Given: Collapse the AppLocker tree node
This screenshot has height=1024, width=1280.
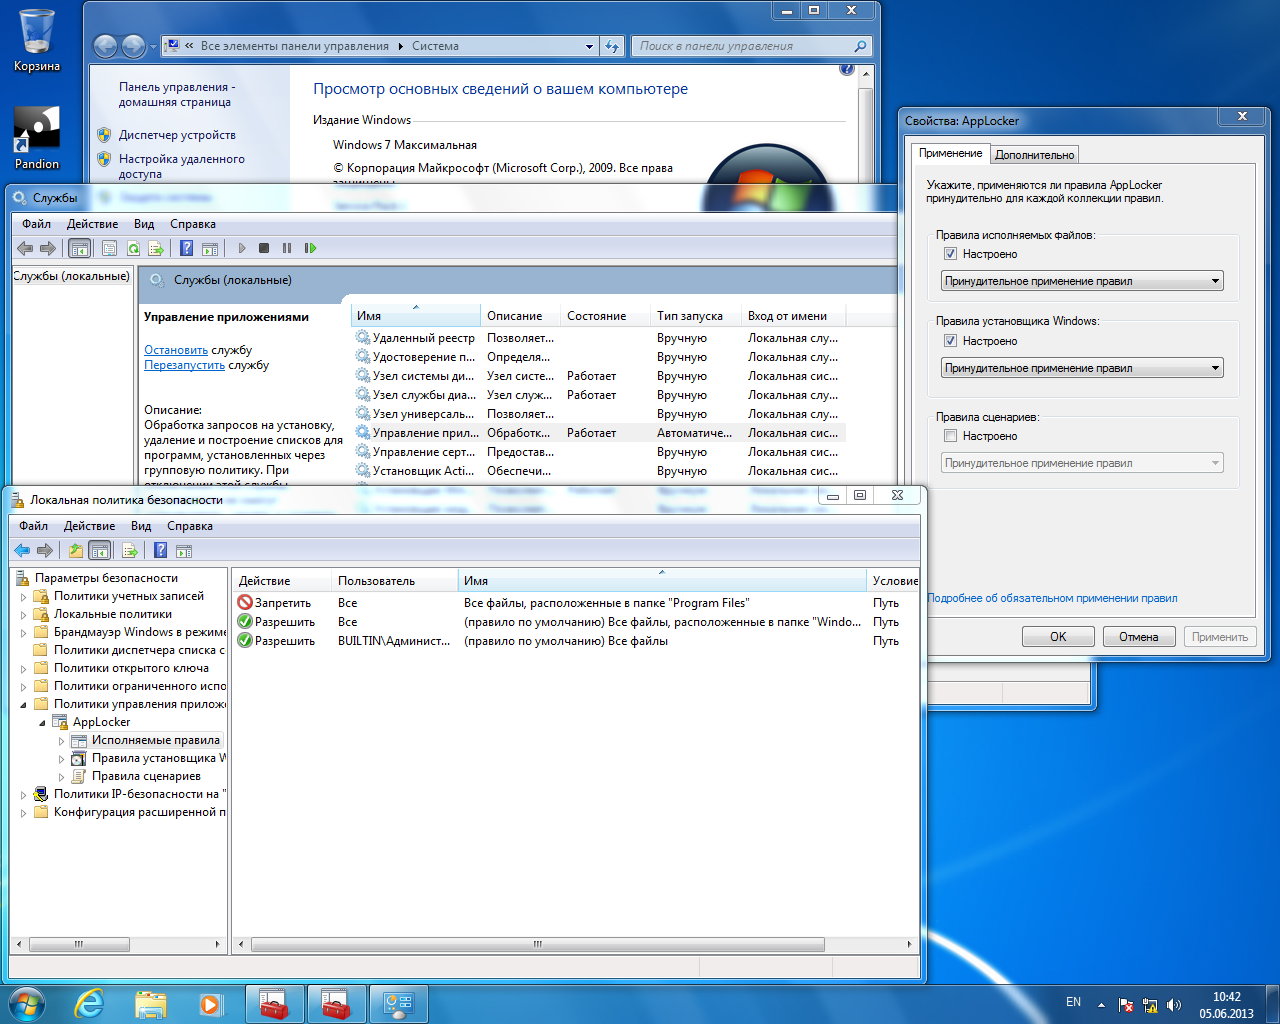Looking at the screenshot, I should pos(42,722).
